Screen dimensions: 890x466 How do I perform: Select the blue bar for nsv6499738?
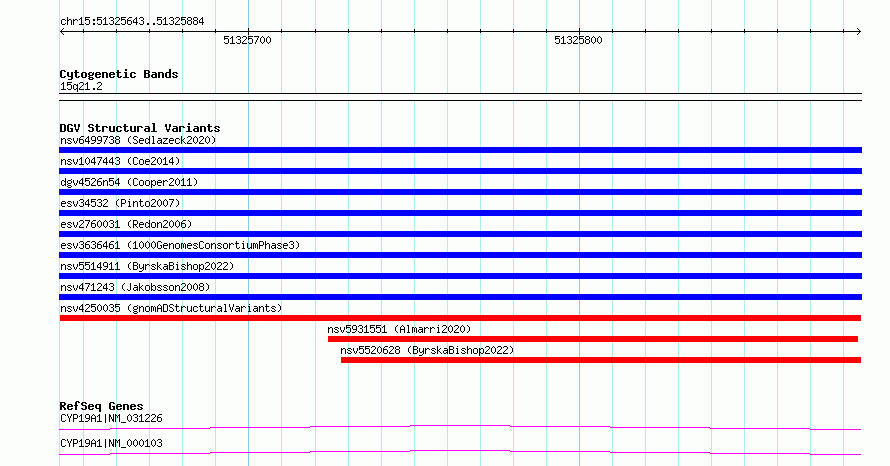click(x=460, y=150)
